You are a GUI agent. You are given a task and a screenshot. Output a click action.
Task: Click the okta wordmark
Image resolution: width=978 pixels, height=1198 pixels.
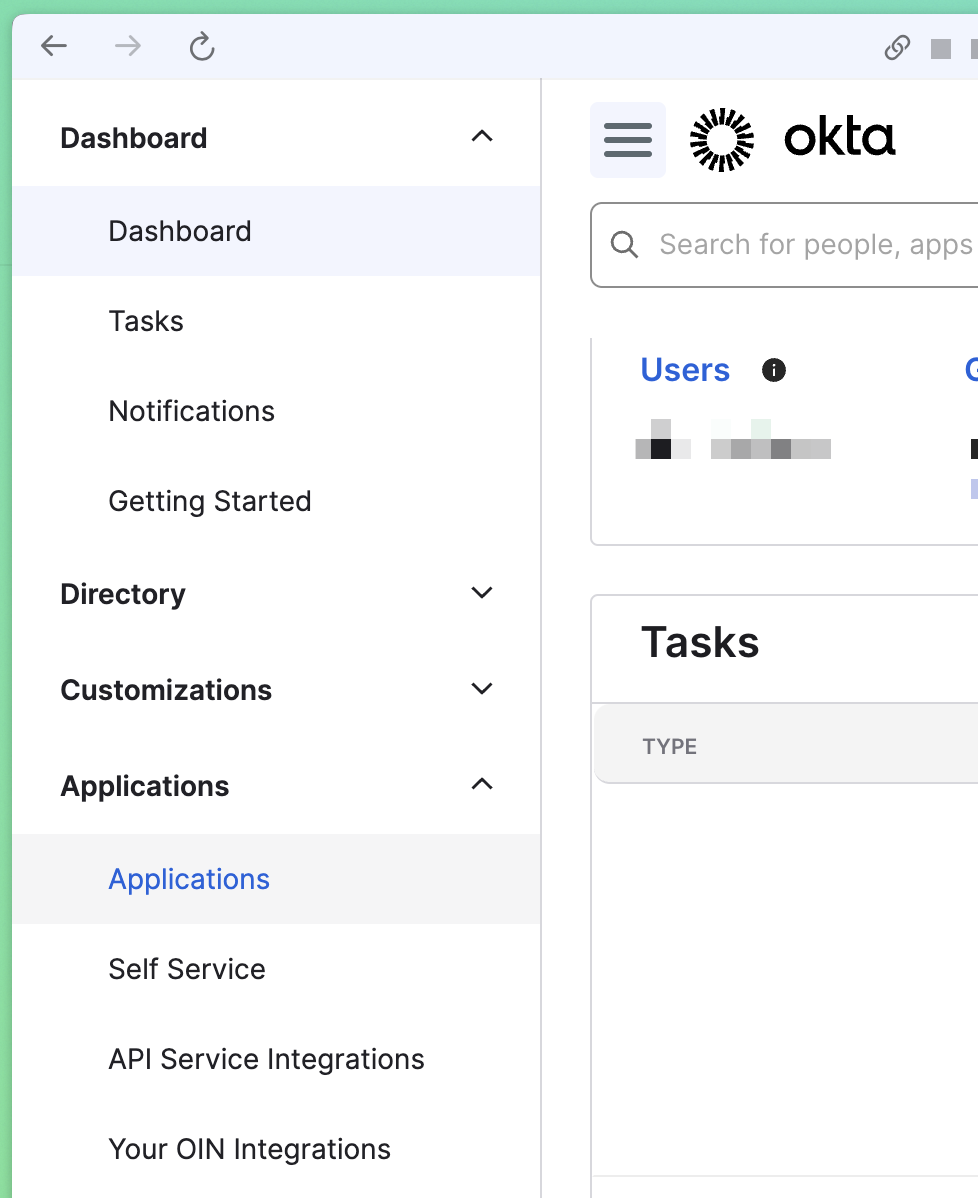(840, 138)
